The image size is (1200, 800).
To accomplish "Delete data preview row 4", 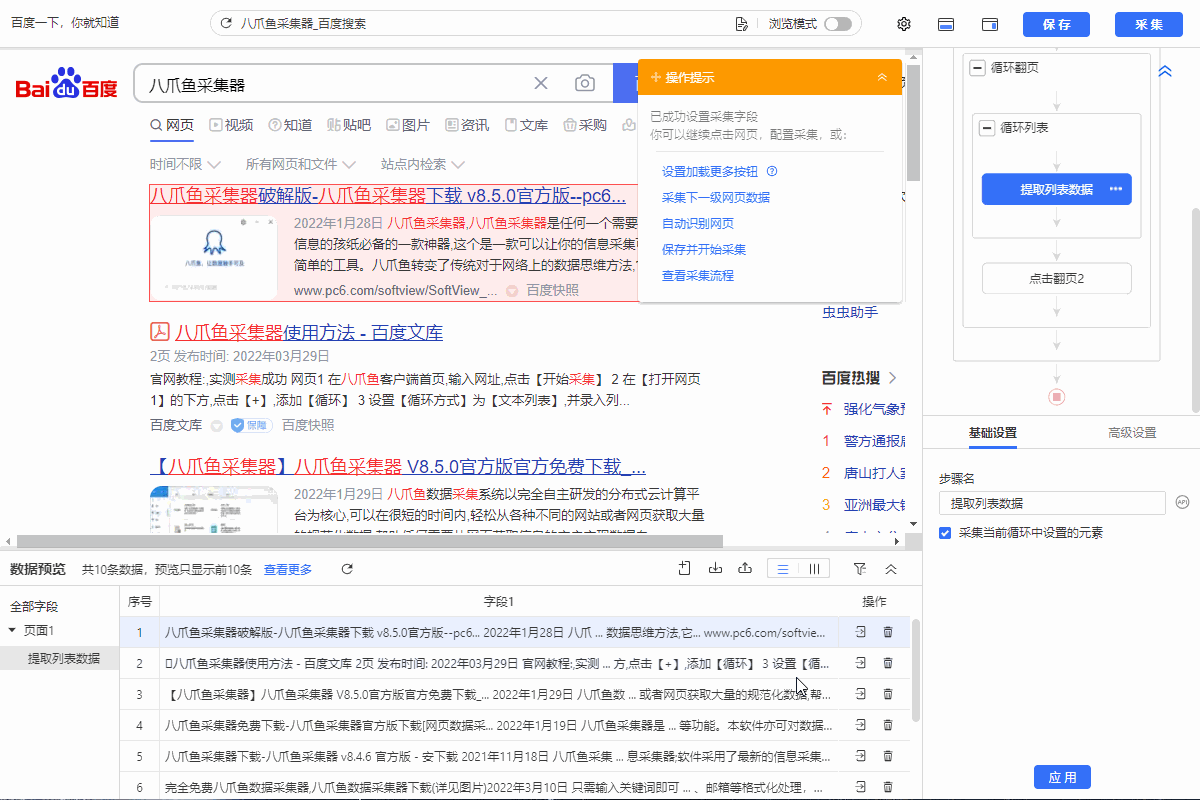I will [888, 725].
